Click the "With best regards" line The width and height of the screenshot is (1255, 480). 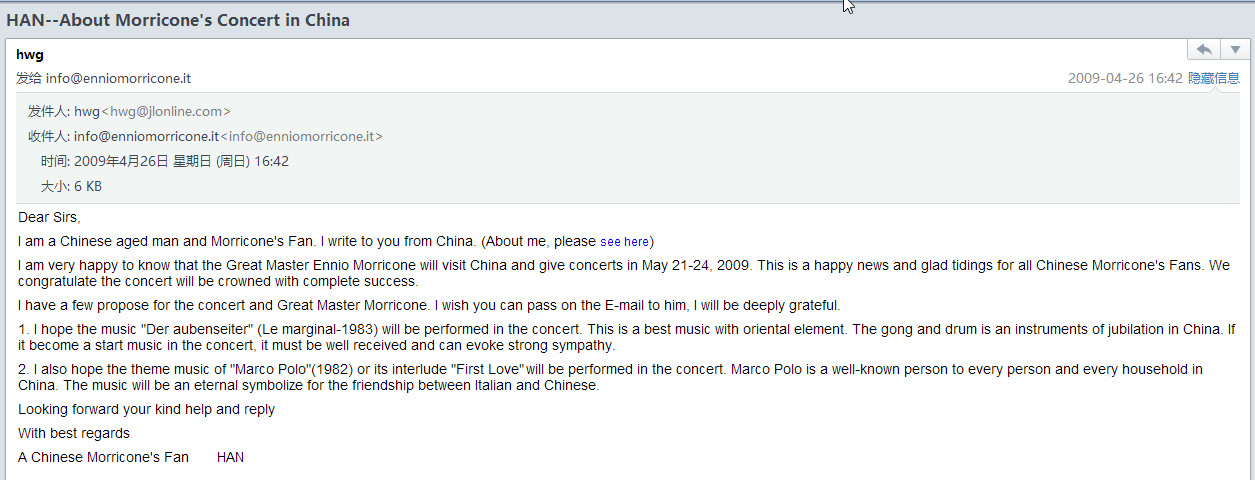74,433
